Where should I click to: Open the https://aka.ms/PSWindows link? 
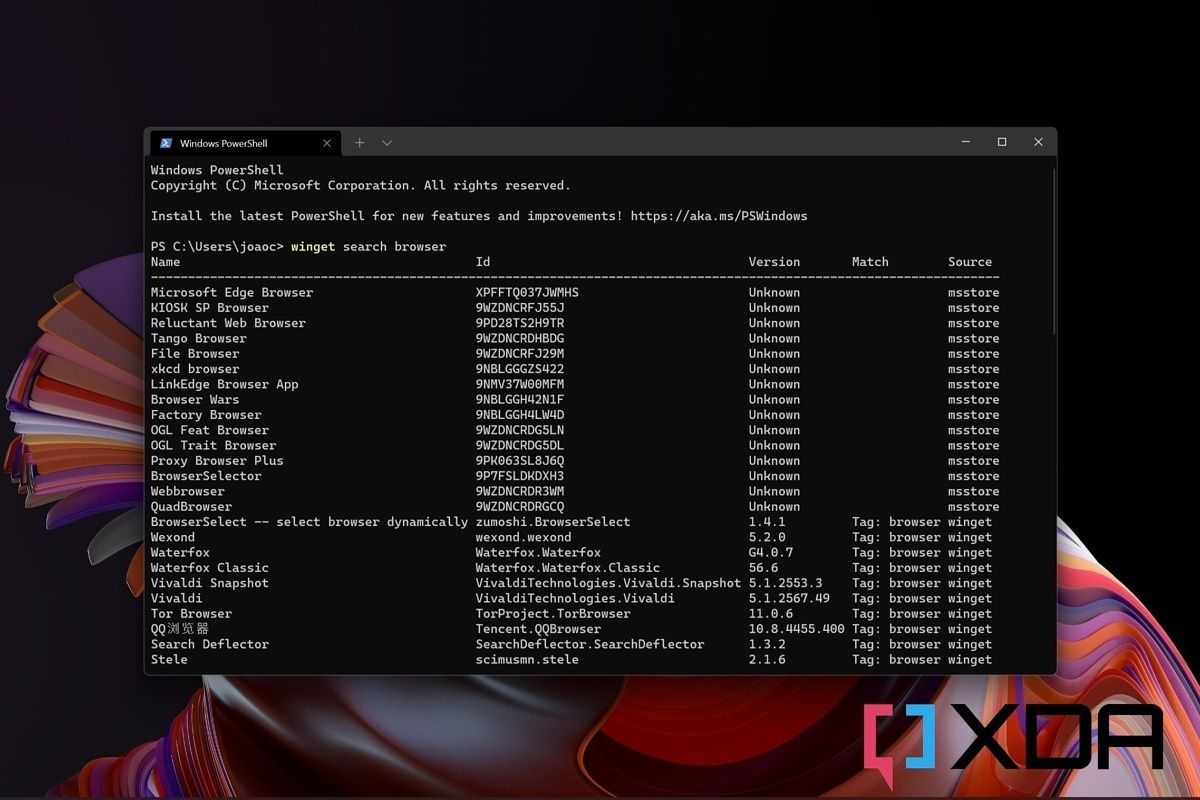[719, 216]
